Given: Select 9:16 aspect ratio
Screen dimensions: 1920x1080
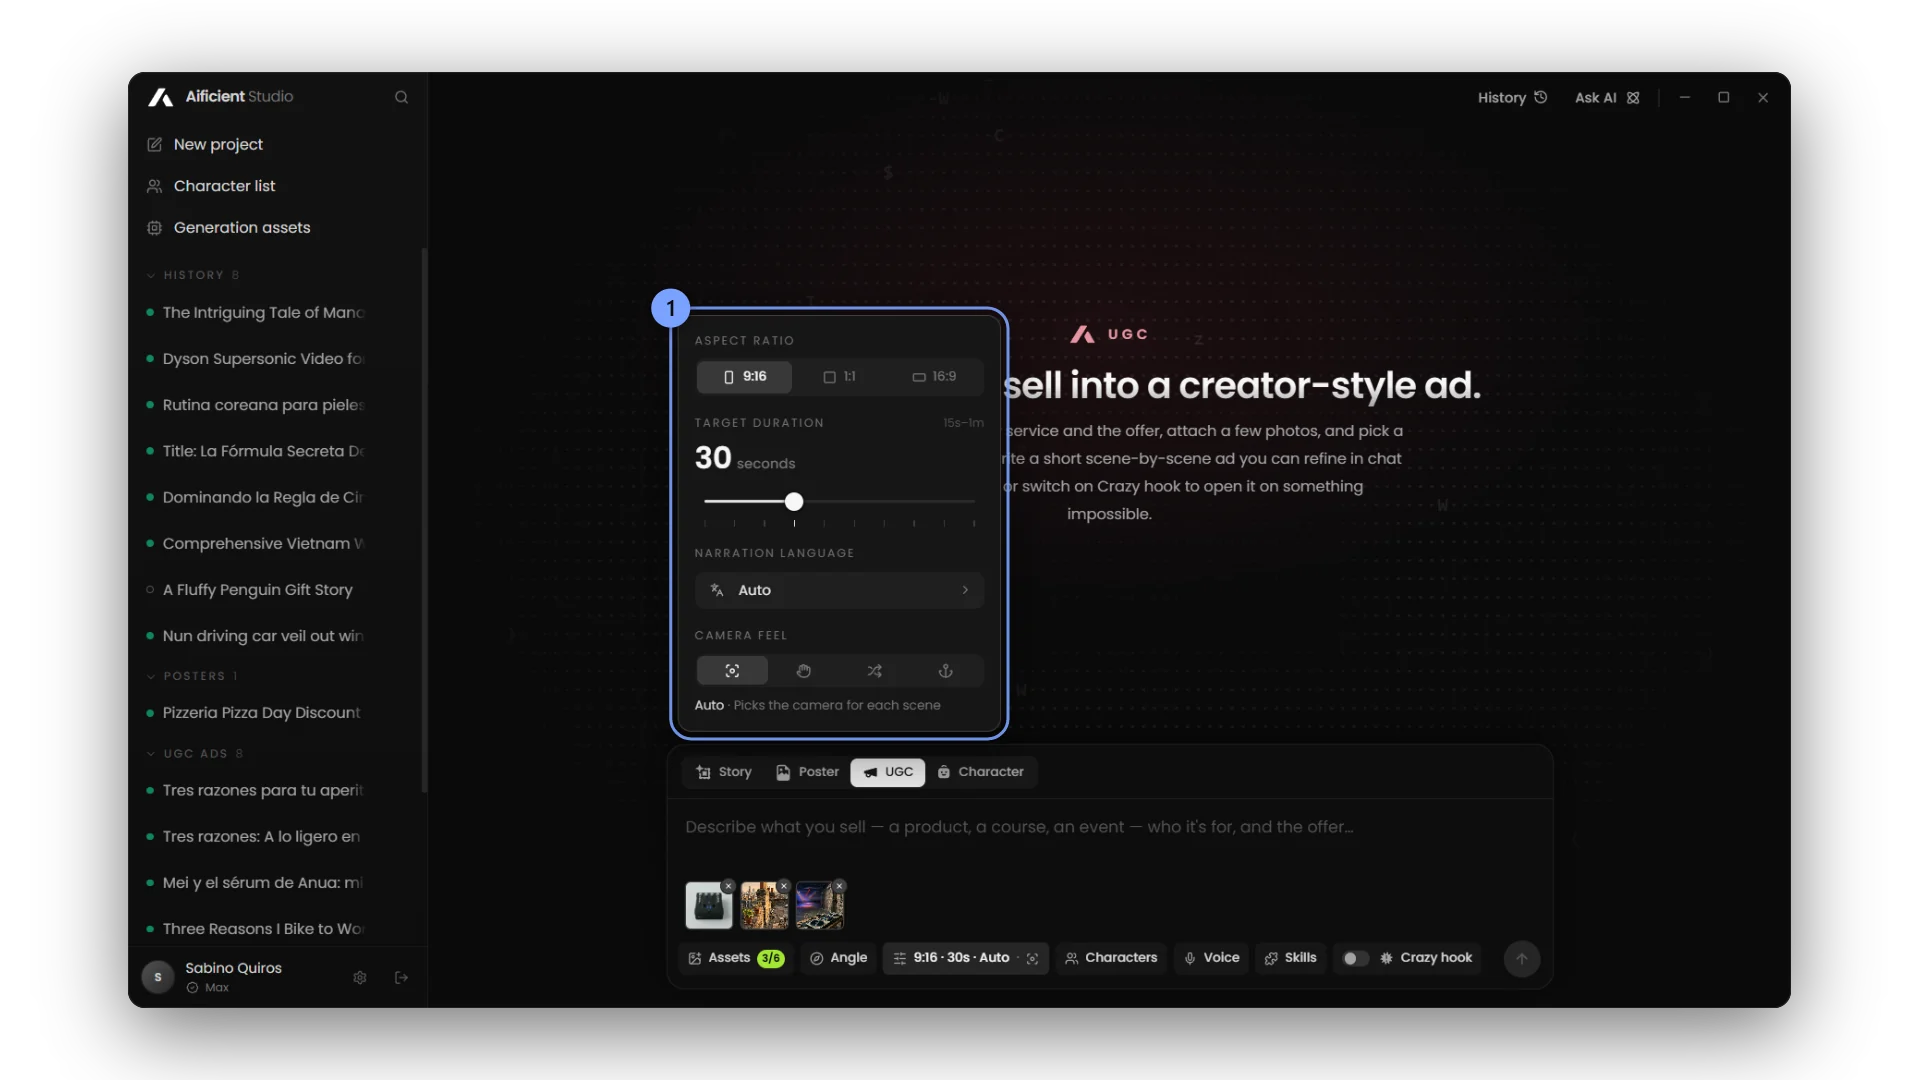Looking at the screenshot, I should click(745, 377).
